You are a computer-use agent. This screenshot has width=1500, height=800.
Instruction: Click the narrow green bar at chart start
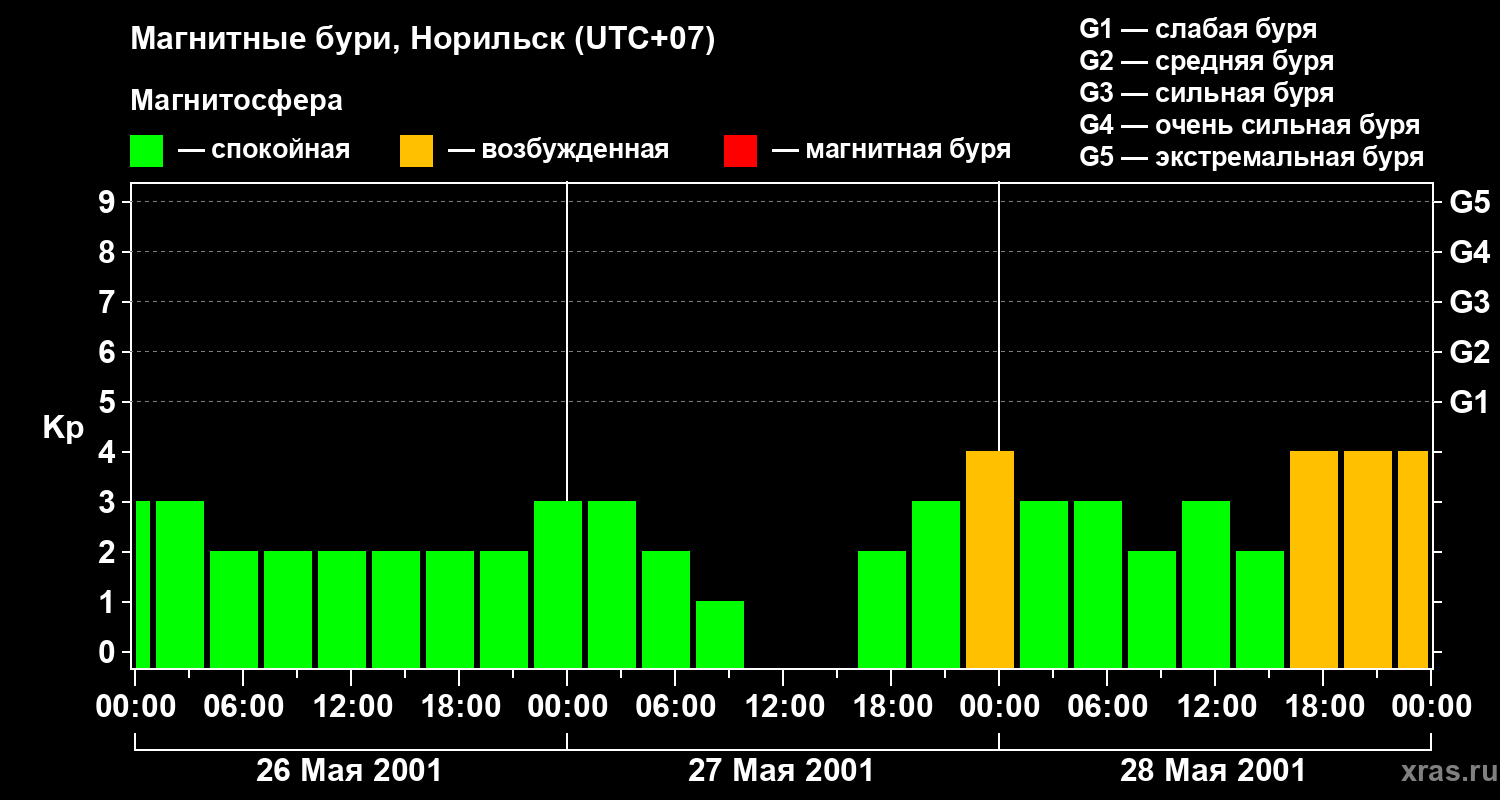tap(142, 585)
